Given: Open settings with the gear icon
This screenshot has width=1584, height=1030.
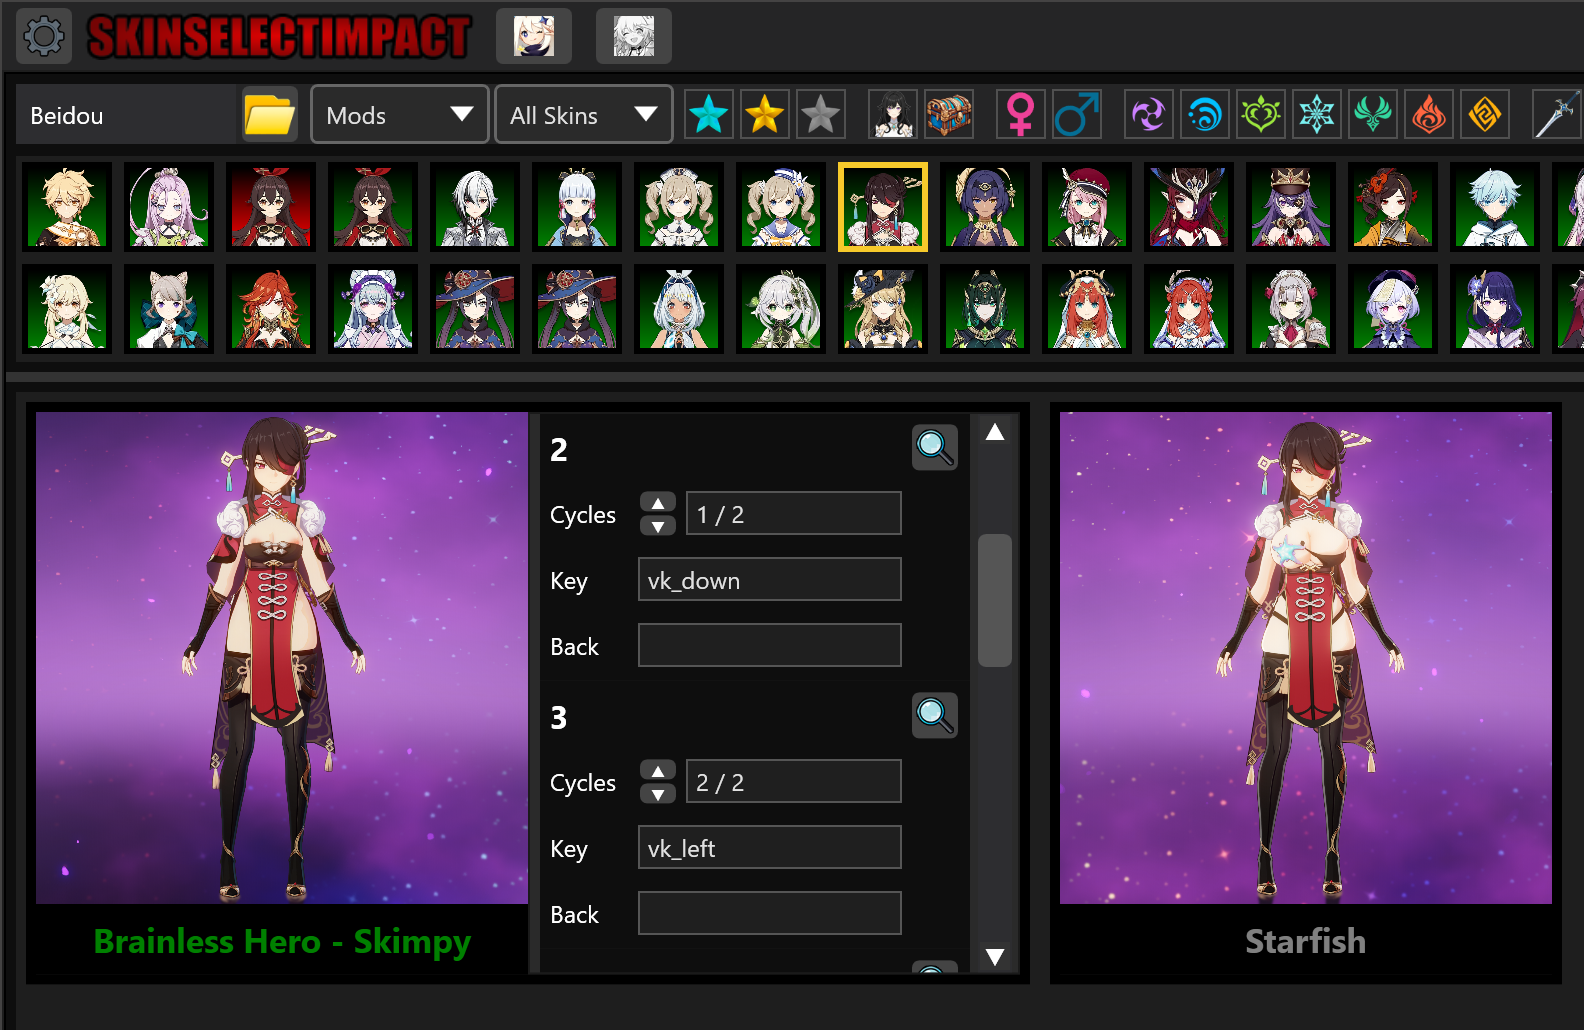Looking at the screenshot, I should coord(43,36).
